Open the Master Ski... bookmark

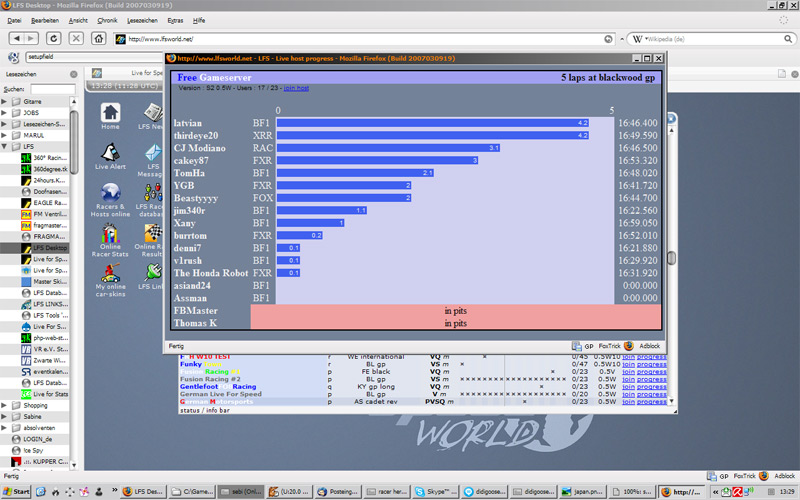[44, 282]
